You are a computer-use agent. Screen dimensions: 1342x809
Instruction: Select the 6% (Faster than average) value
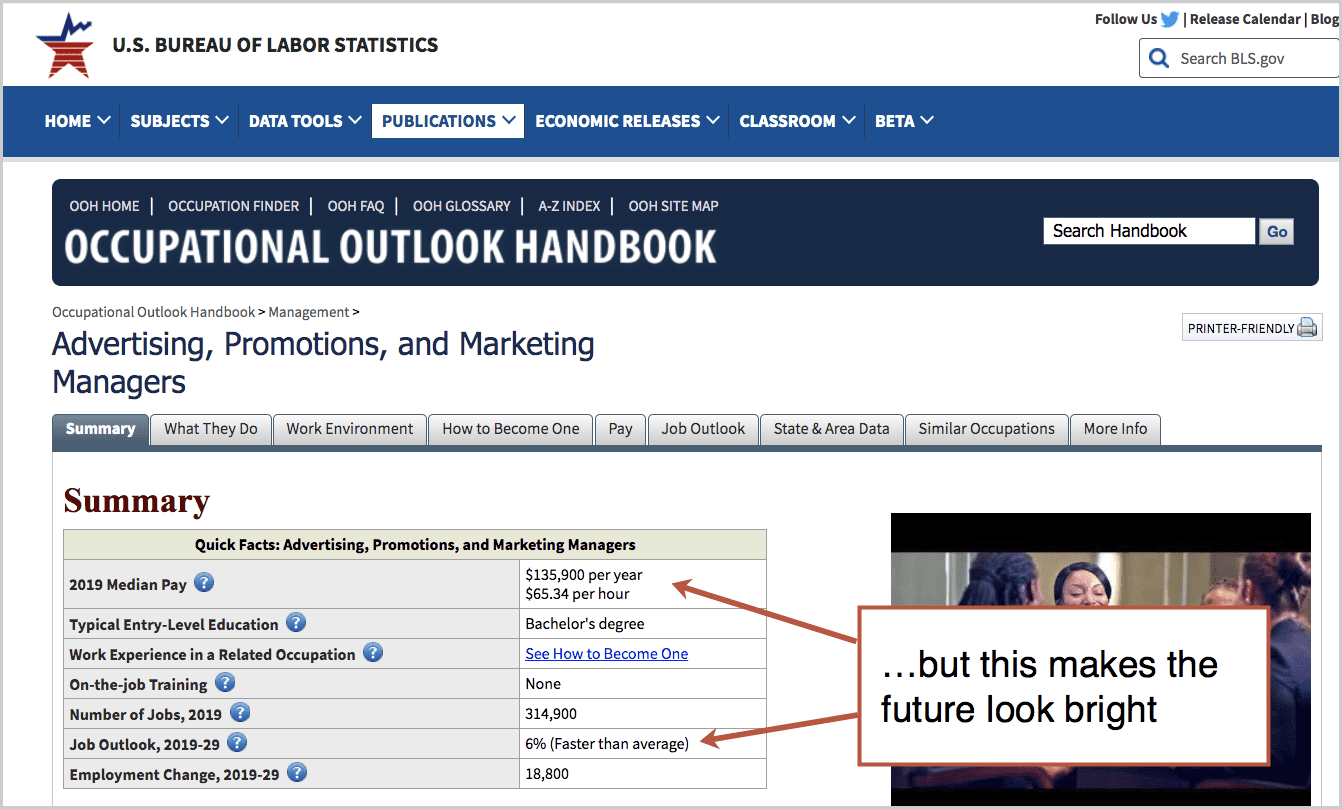(x=607, y=743)
